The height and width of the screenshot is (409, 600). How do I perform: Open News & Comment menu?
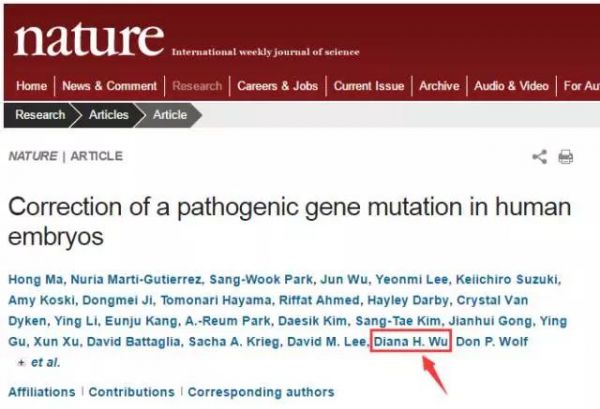[x=109, y=86]
